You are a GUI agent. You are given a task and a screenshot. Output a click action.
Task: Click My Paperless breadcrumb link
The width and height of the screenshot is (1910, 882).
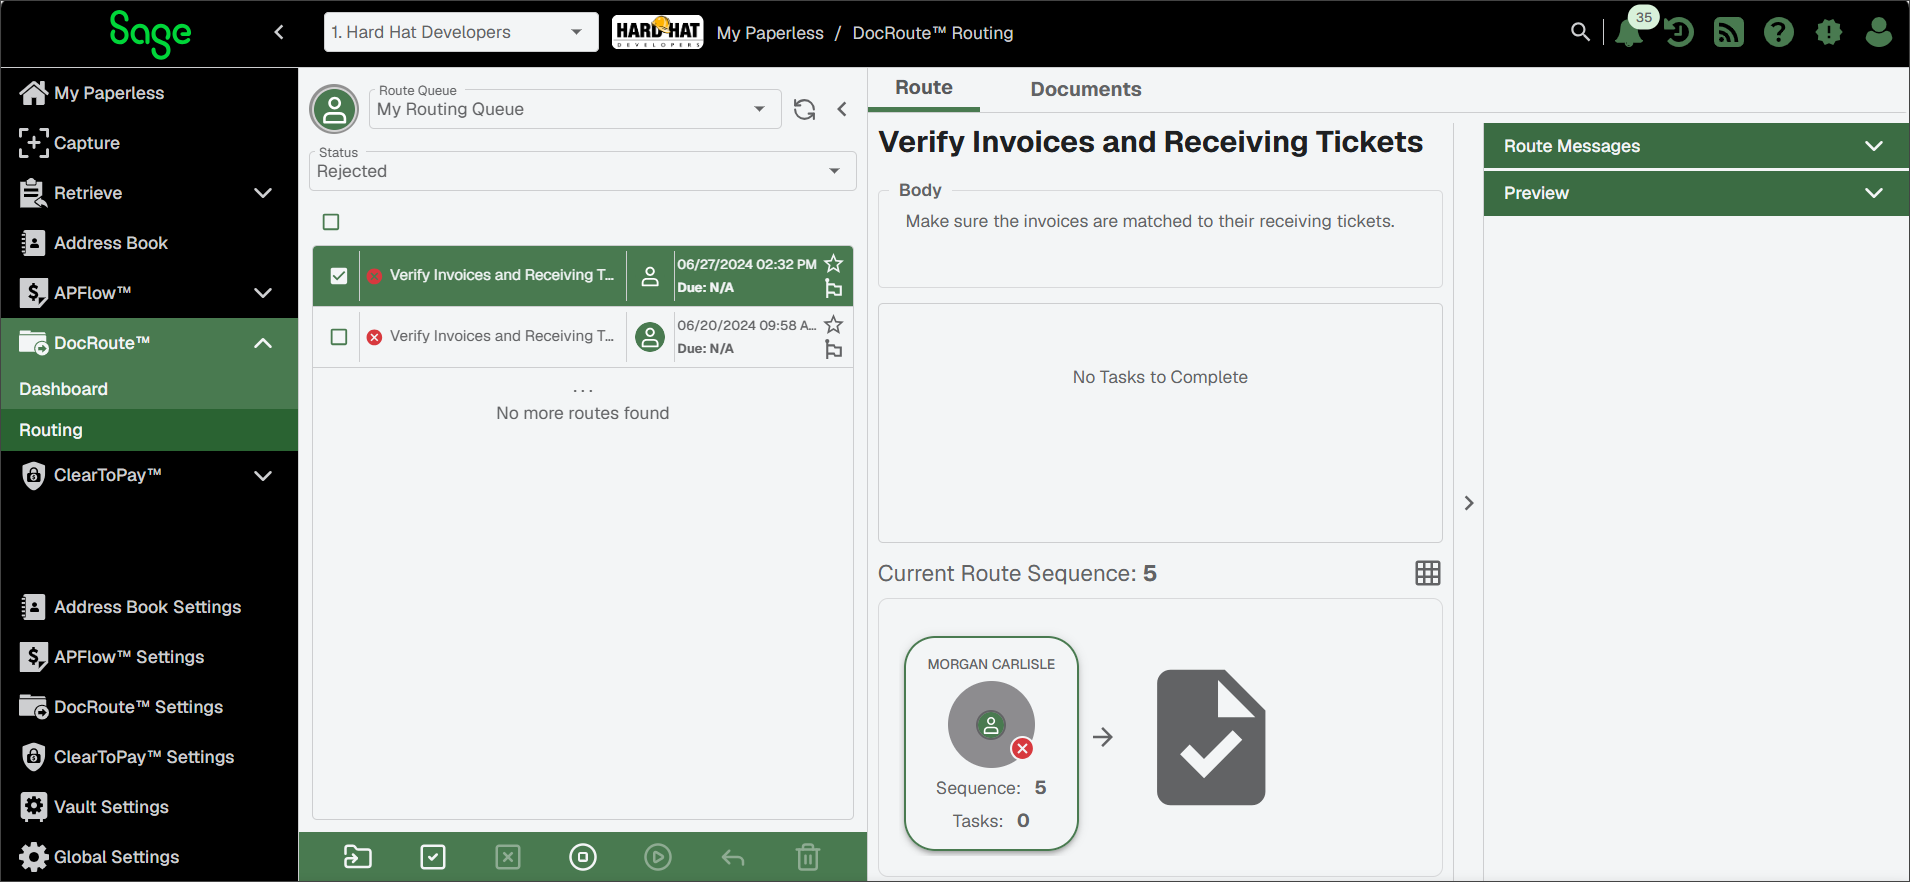[770, 33]
